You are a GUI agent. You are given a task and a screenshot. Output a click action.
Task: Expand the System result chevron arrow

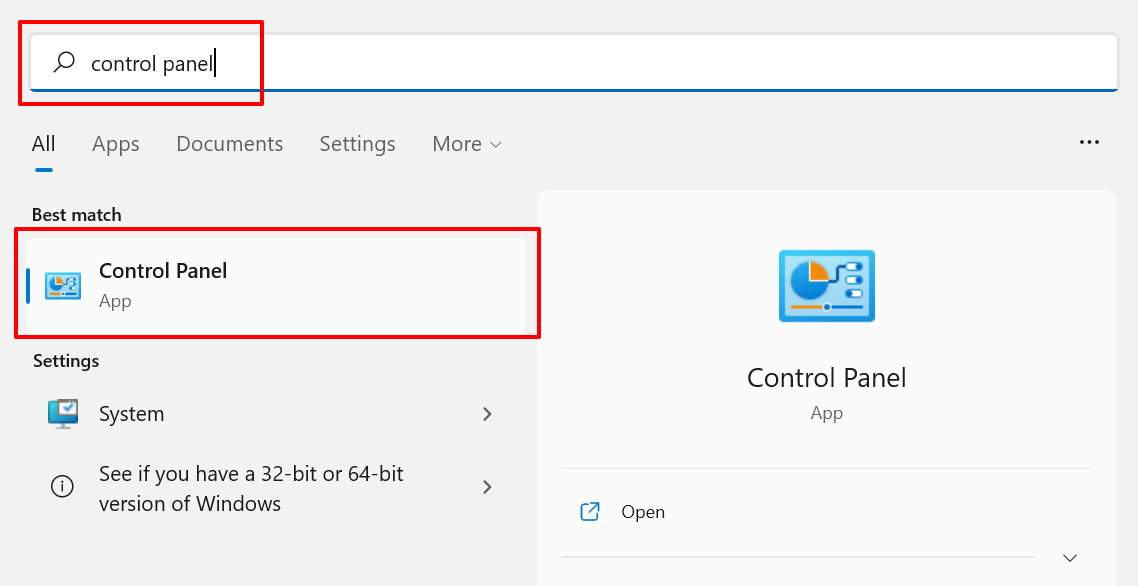pos(487,414)
